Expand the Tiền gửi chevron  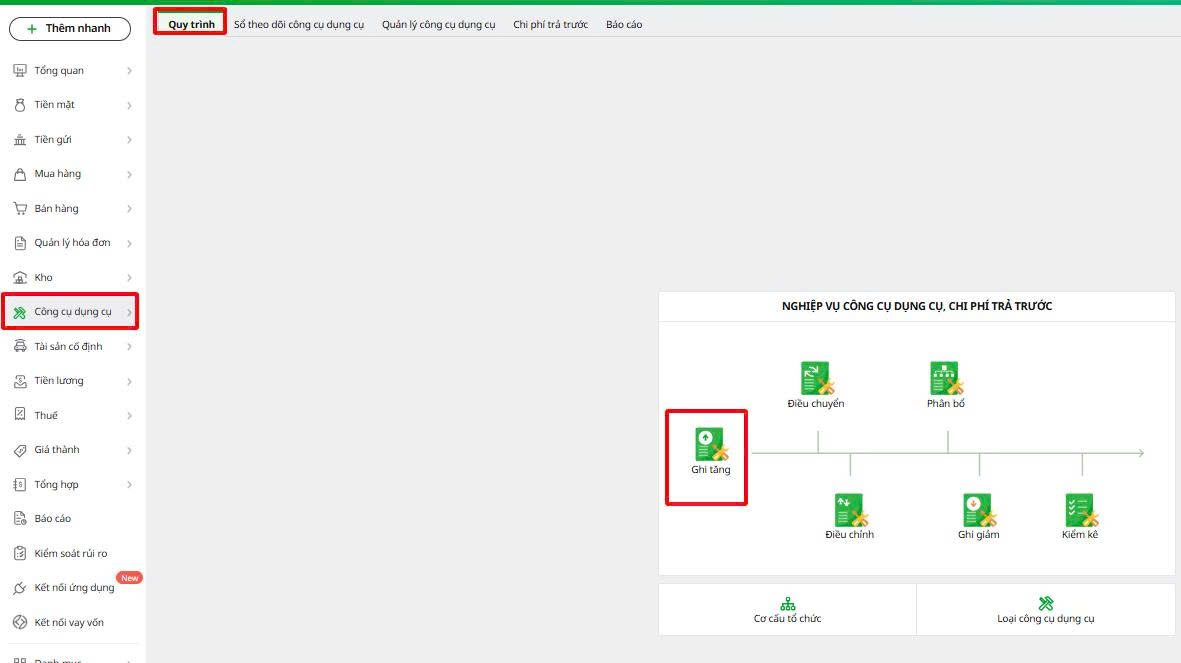click(130, 140)
